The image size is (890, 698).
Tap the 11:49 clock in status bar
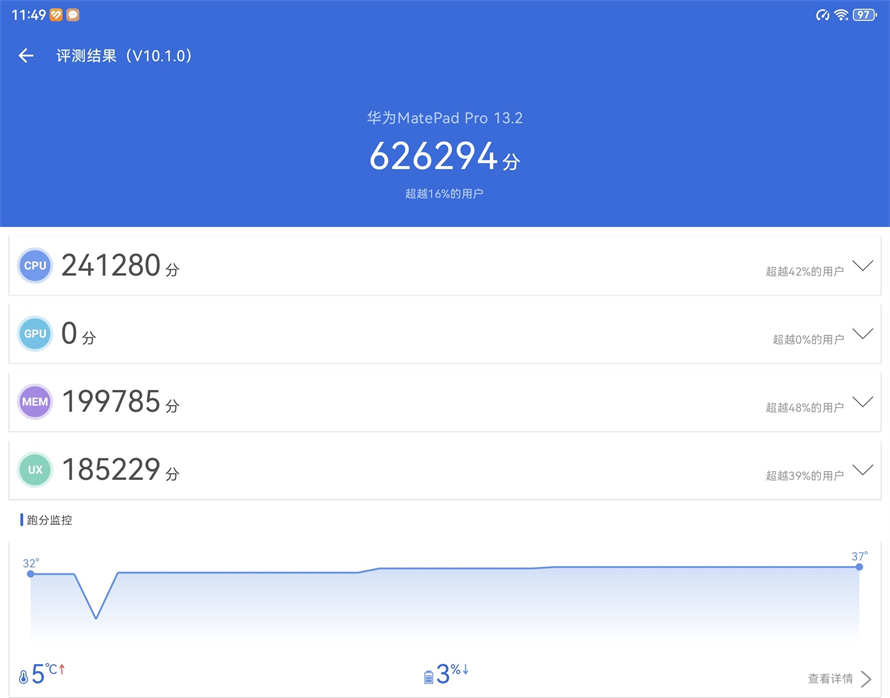tap(28, 15)
